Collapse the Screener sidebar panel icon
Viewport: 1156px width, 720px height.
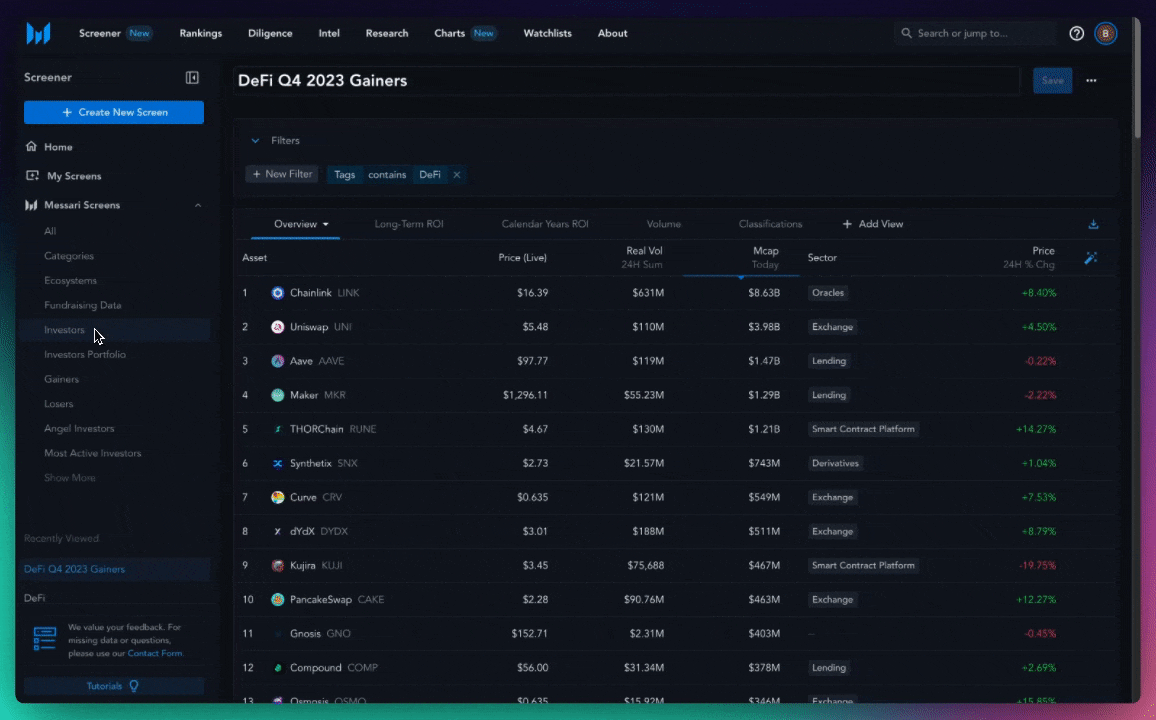192,78
